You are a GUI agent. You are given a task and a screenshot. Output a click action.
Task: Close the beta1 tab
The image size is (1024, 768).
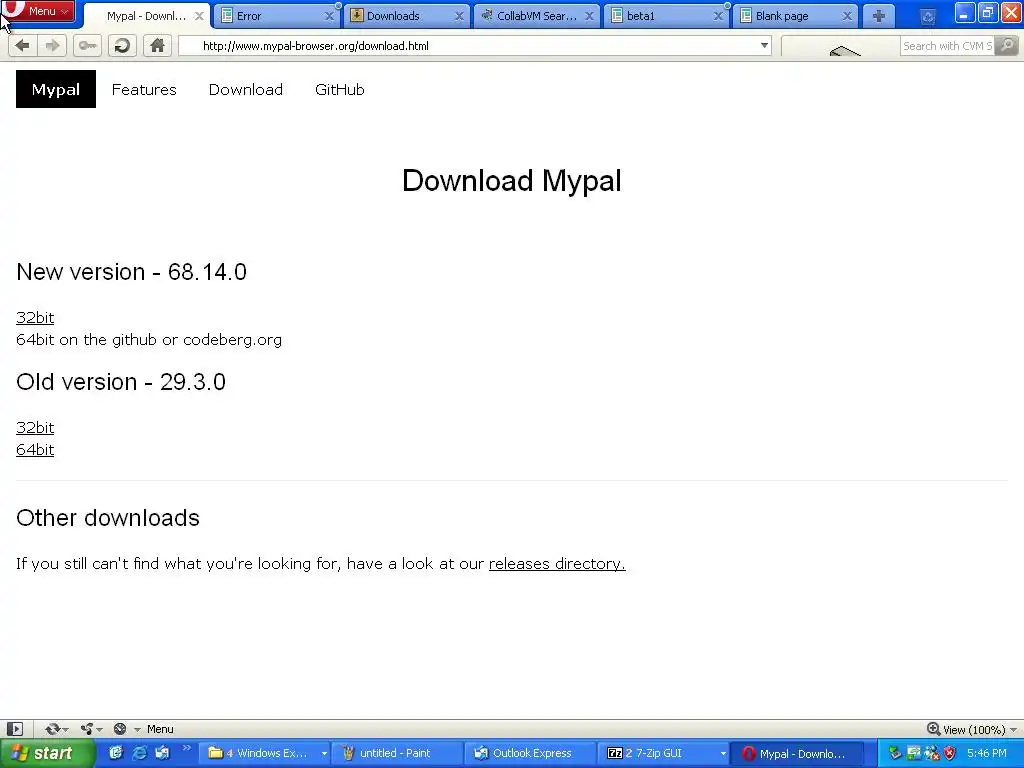(x=718, y=16)
